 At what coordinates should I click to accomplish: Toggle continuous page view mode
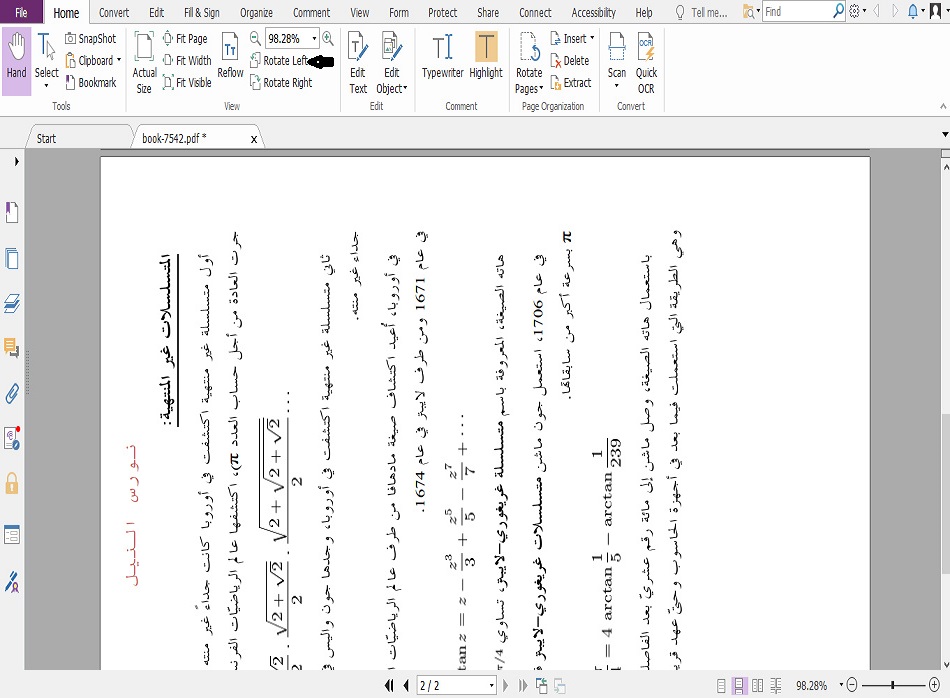point(740,686)
